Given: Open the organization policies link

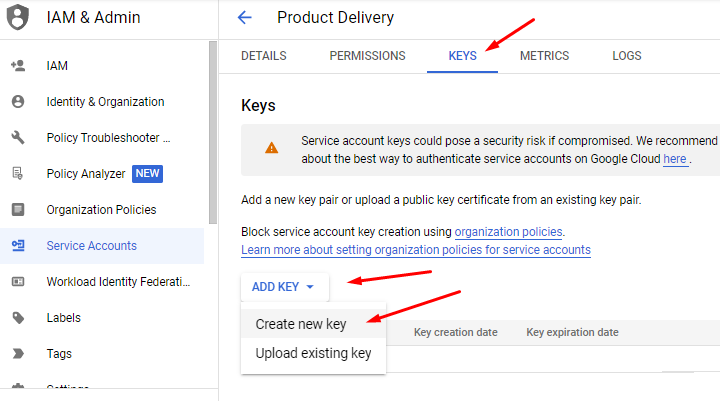Looking at the screenshot, I should pyautogui.click(x=508, y=232).
